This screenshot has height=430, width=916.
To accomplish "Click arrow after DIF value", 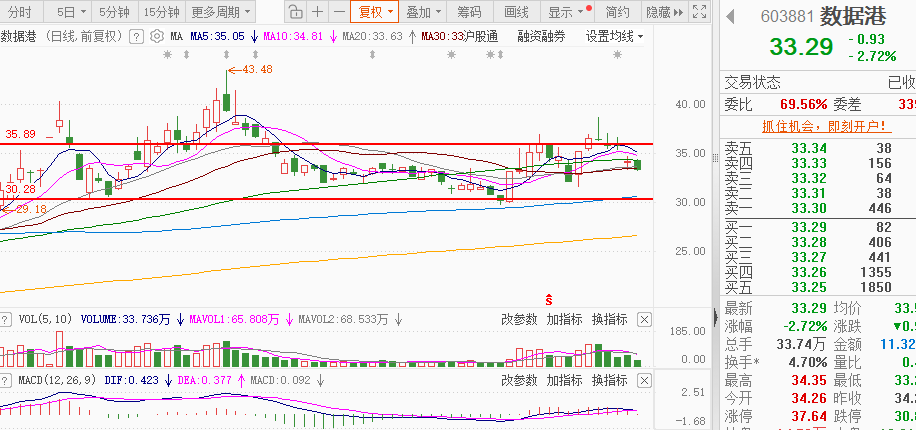I will click(168, 381).
